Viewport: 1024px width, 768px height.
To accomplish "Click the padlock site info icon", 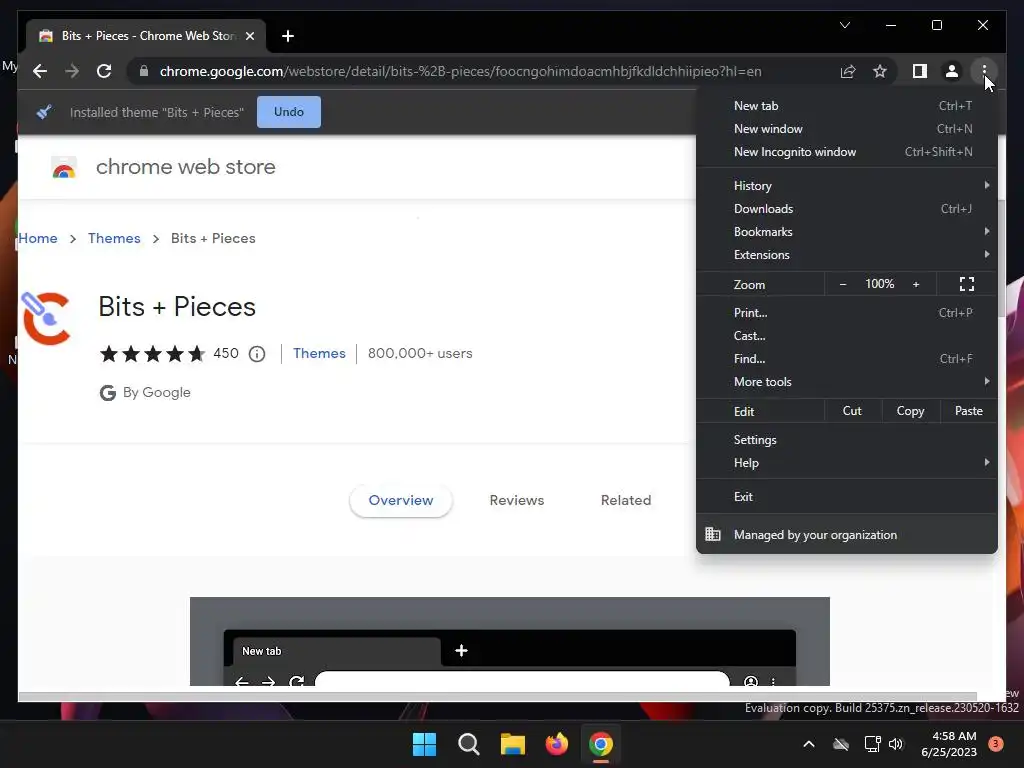I will click(144, 71).
